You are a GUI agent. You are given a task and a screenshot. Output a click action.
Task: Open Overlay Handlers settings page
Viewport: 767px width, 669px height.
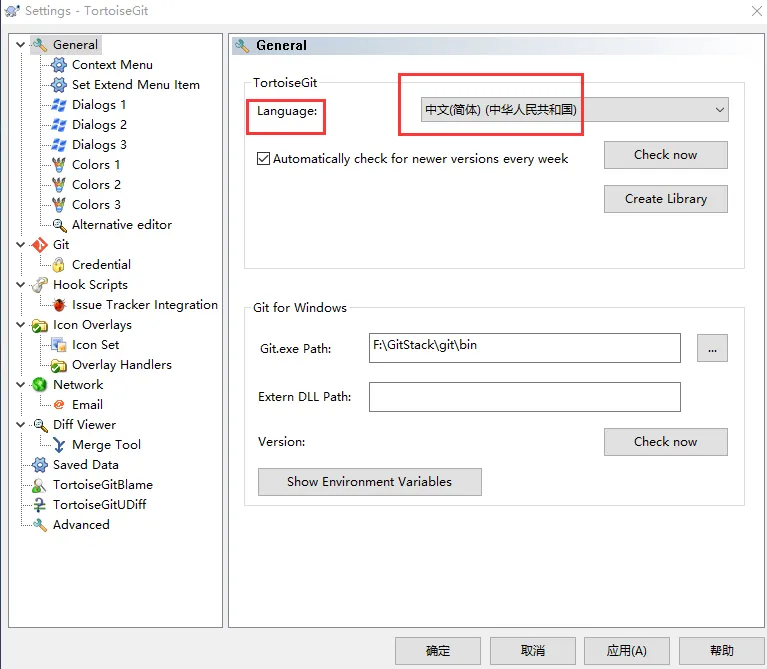pyautogui.click(x=122, y=365)
